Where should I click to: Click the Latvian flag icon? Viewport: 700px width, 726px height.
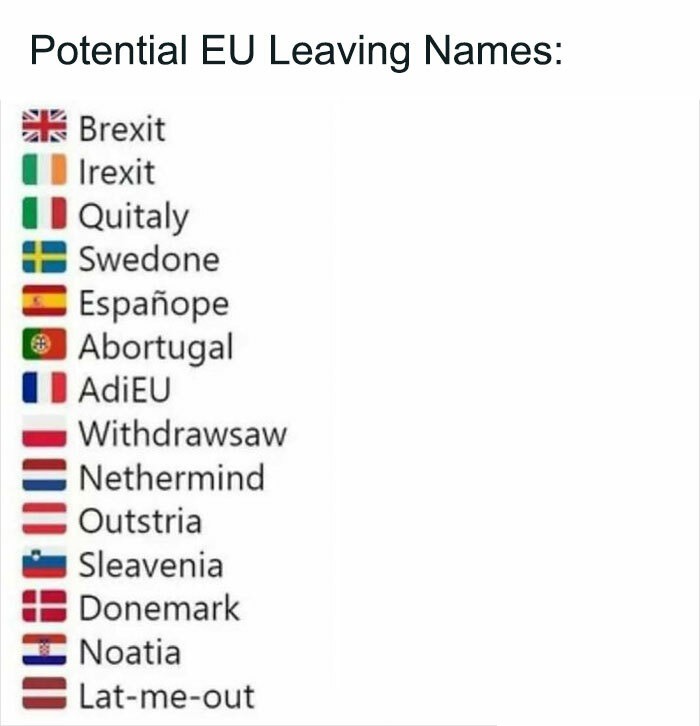(44, 693)
